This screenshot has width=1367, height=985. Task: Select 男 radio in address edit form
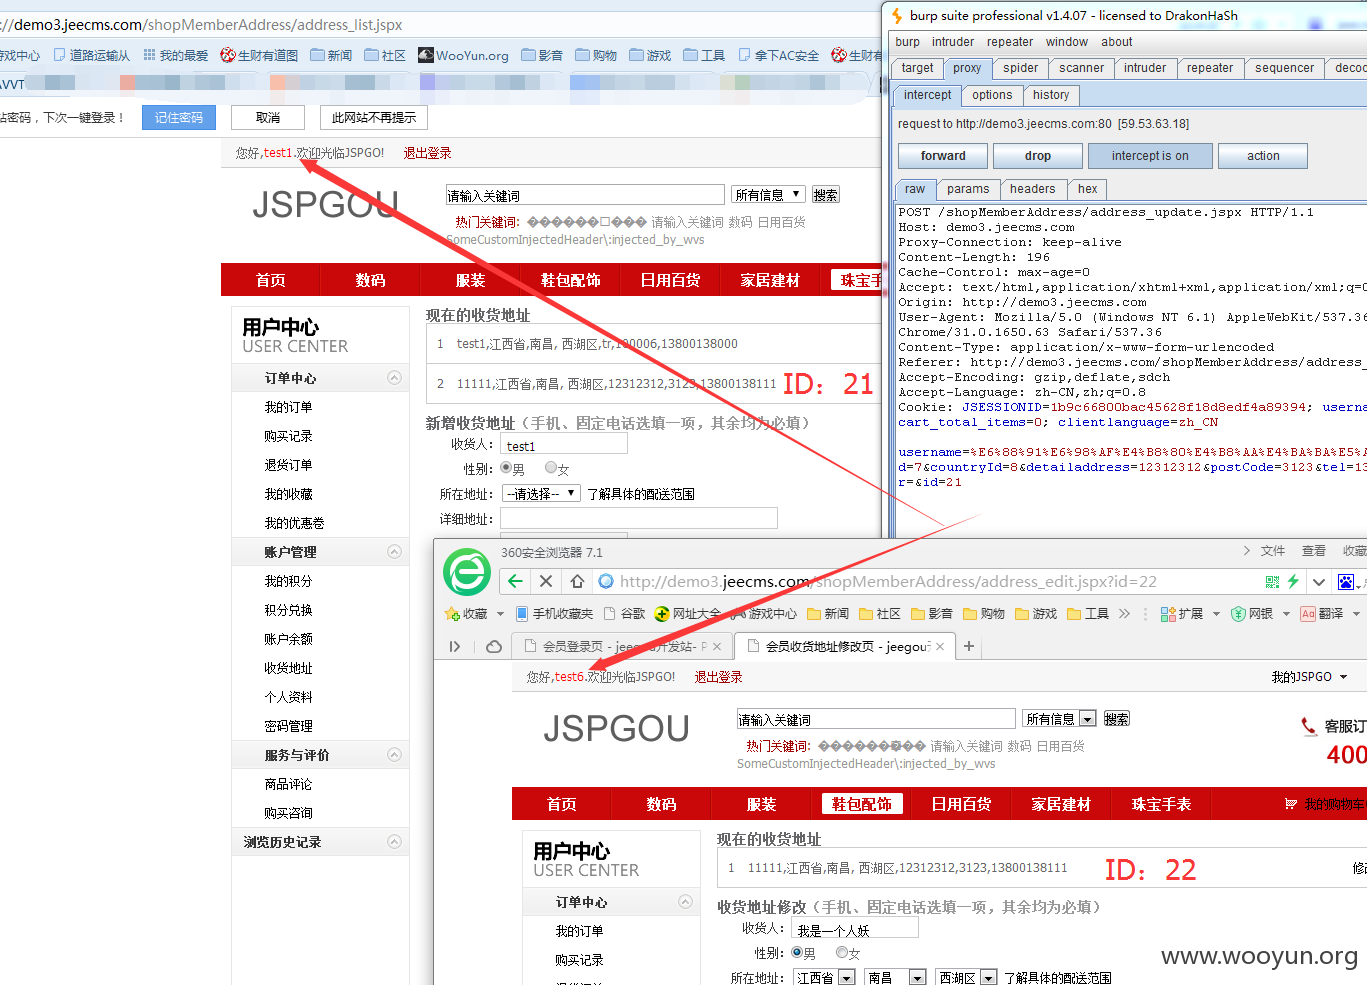pyautogui.click(x=797, y=953)
